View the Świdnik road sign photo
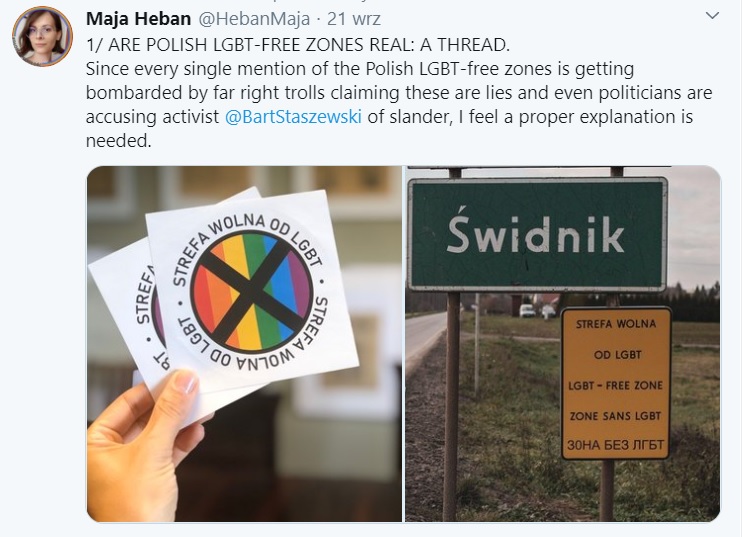This screenshot has width=744, height=537. coord(563,344)
